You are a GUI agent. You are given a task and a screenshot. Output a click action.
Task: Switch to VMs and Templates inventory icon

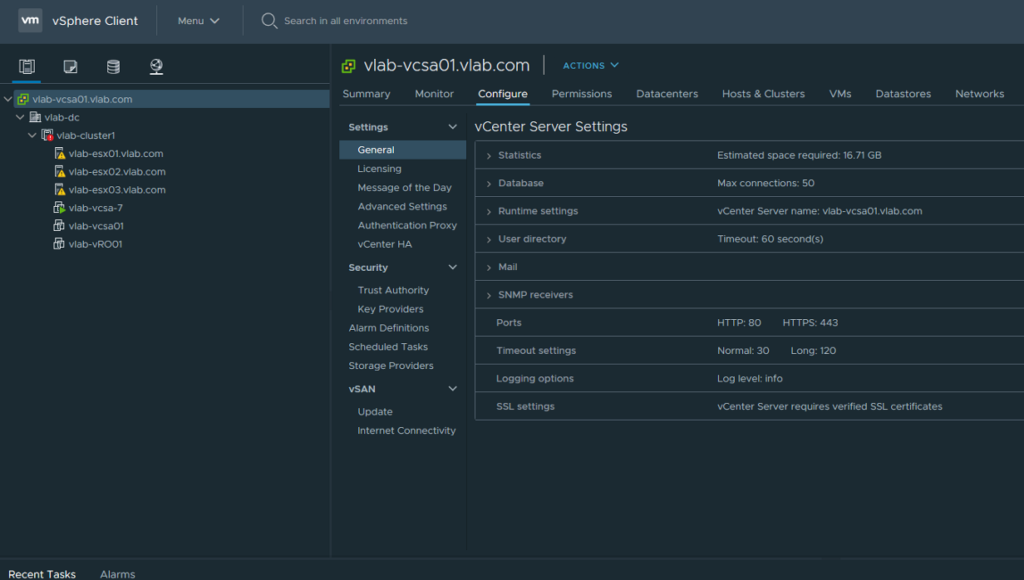pos(70,66)
